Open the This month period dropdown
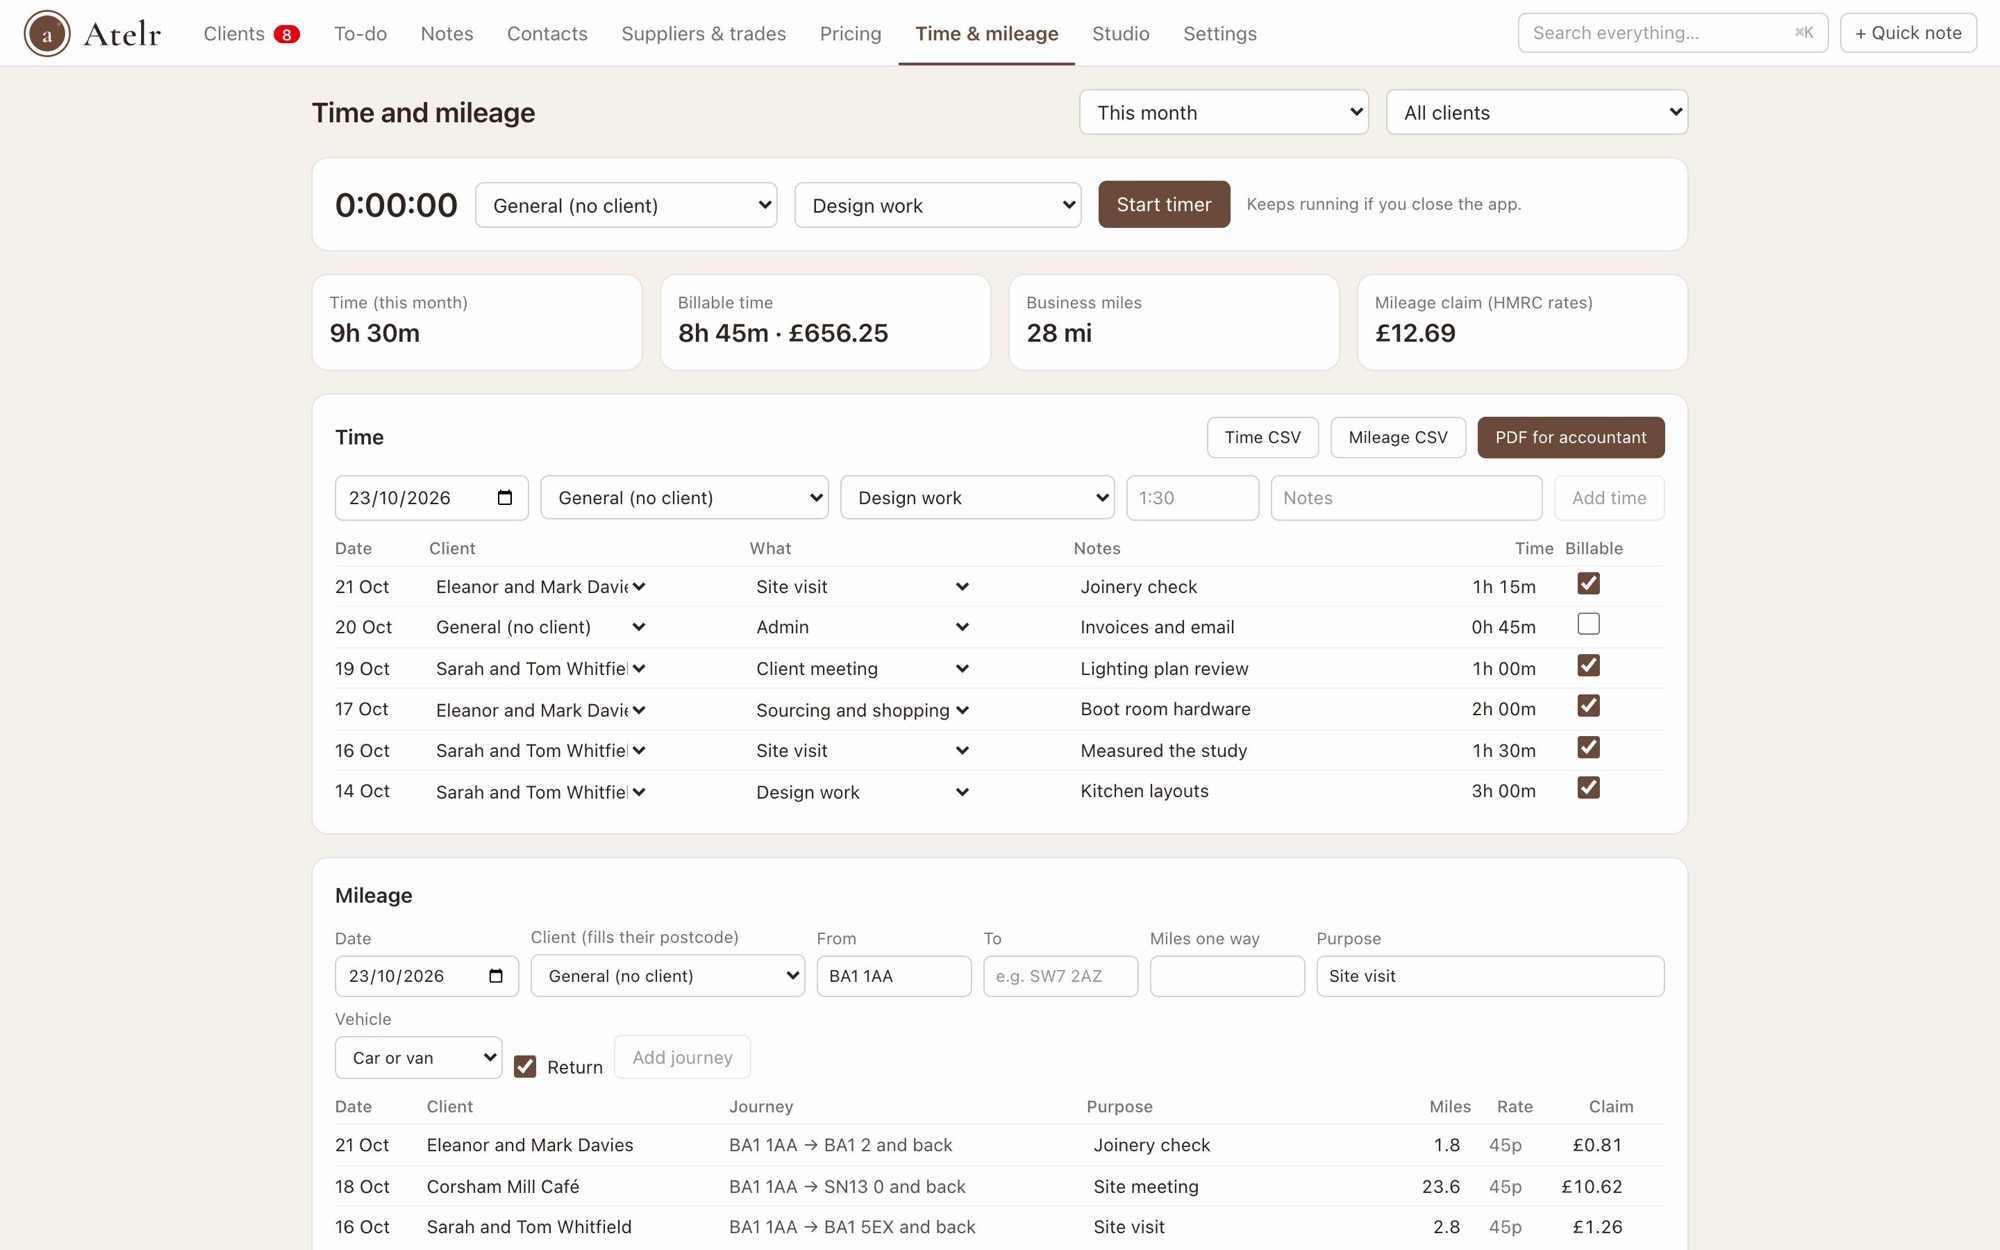 1224,112
